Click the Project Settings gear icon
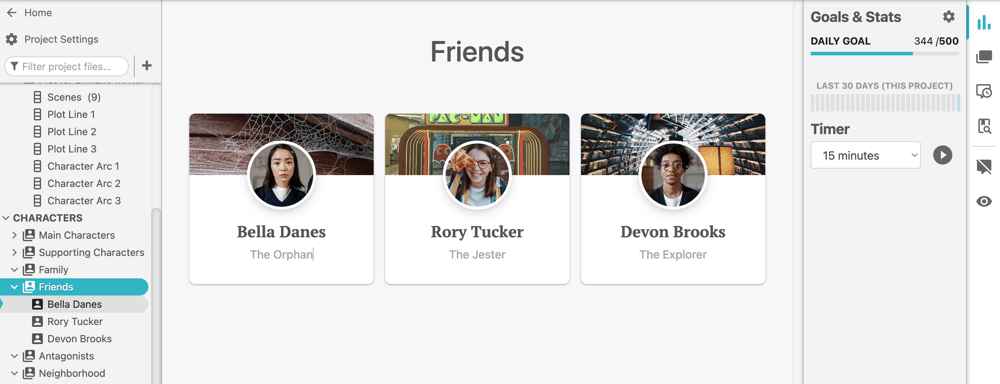The height and width of the screenshot is (384, 1000). pos(11,40)
